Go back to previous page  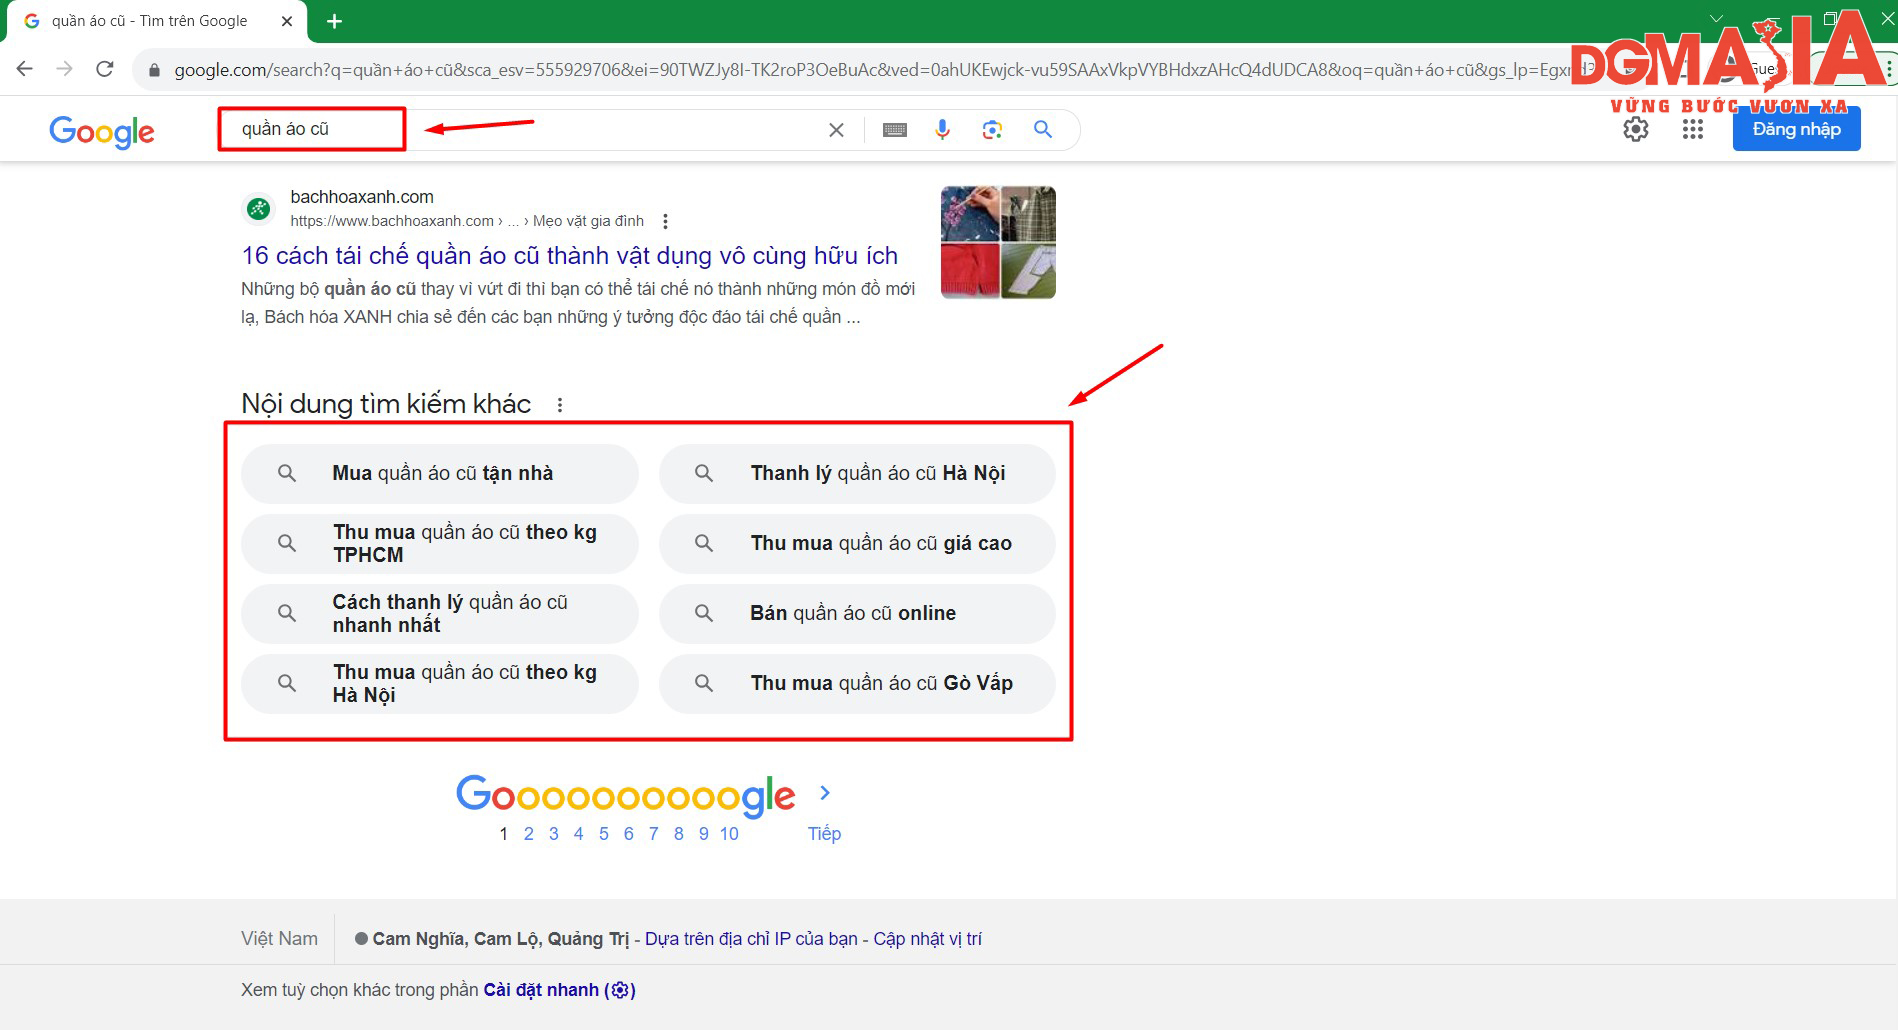pos(25,69)
